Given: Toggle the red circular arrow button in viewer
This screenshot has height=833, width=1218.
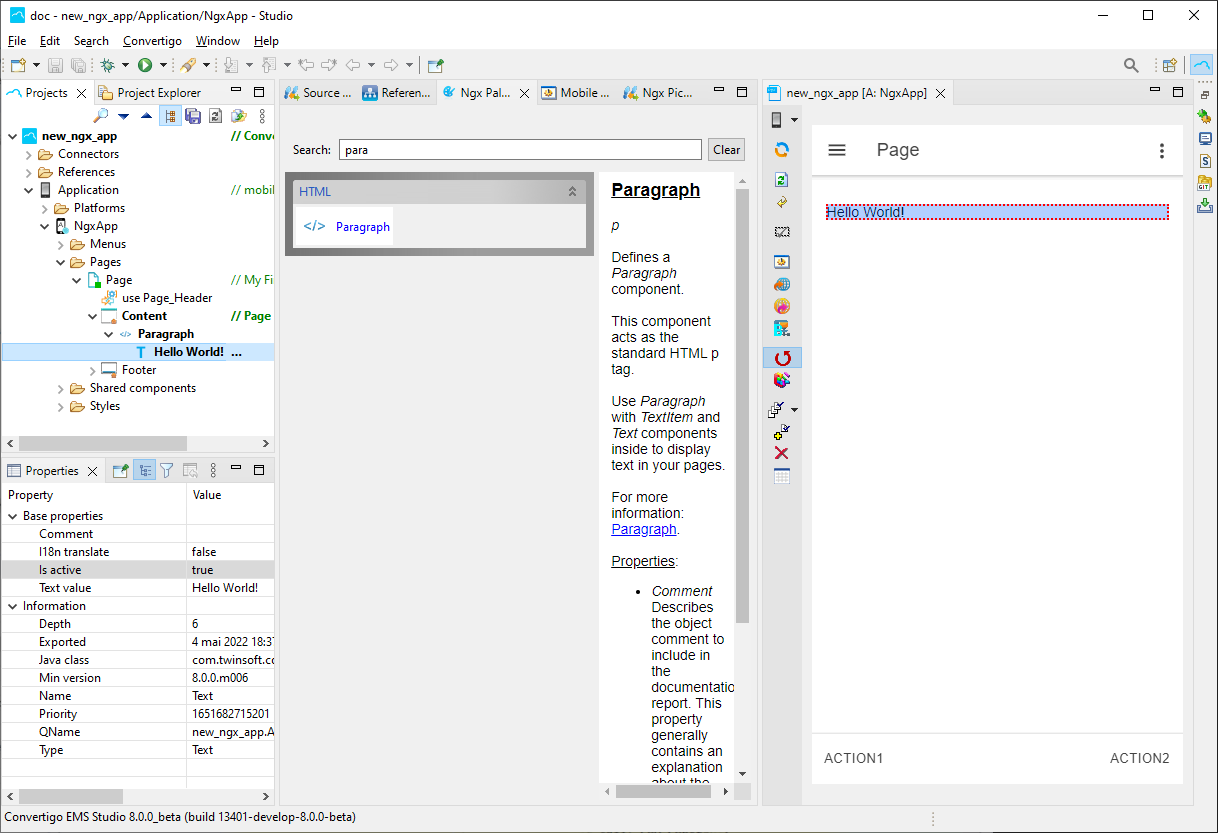Looking at the screenshot, I should click(782, 358).
